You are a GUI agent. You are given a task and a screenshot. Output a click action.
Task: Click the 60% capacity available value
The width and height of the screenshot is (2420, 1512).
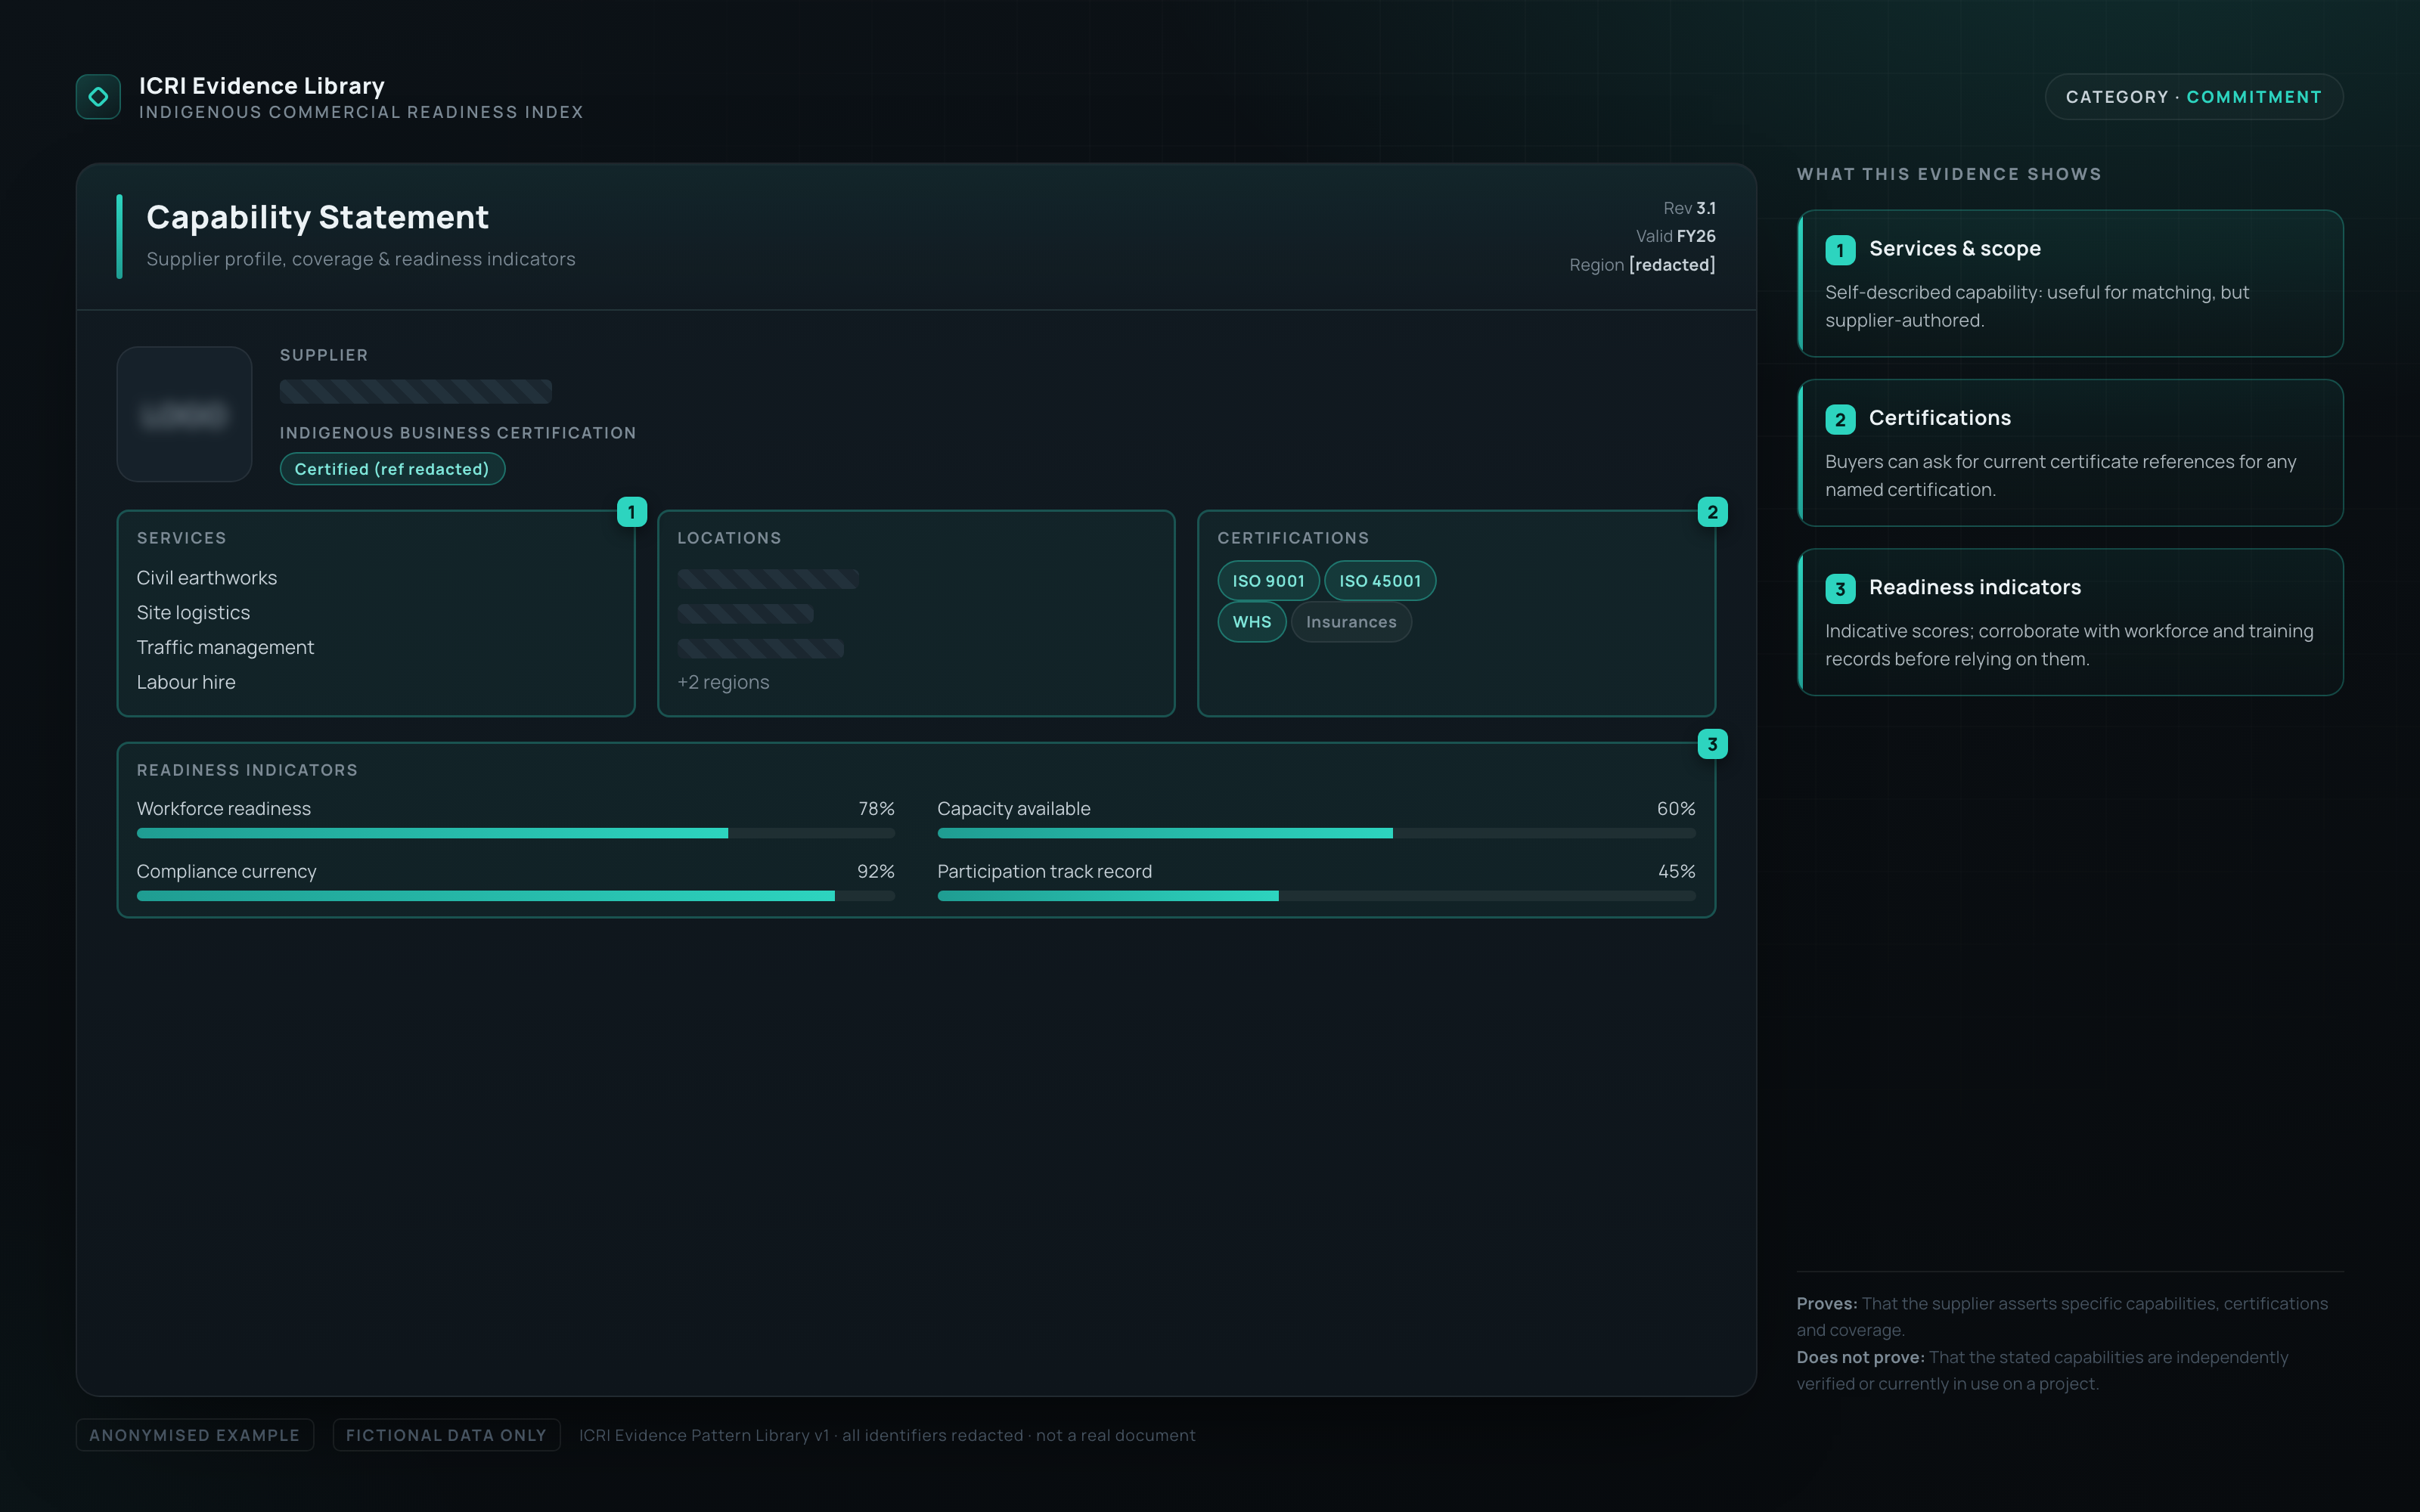[1676, 809]
